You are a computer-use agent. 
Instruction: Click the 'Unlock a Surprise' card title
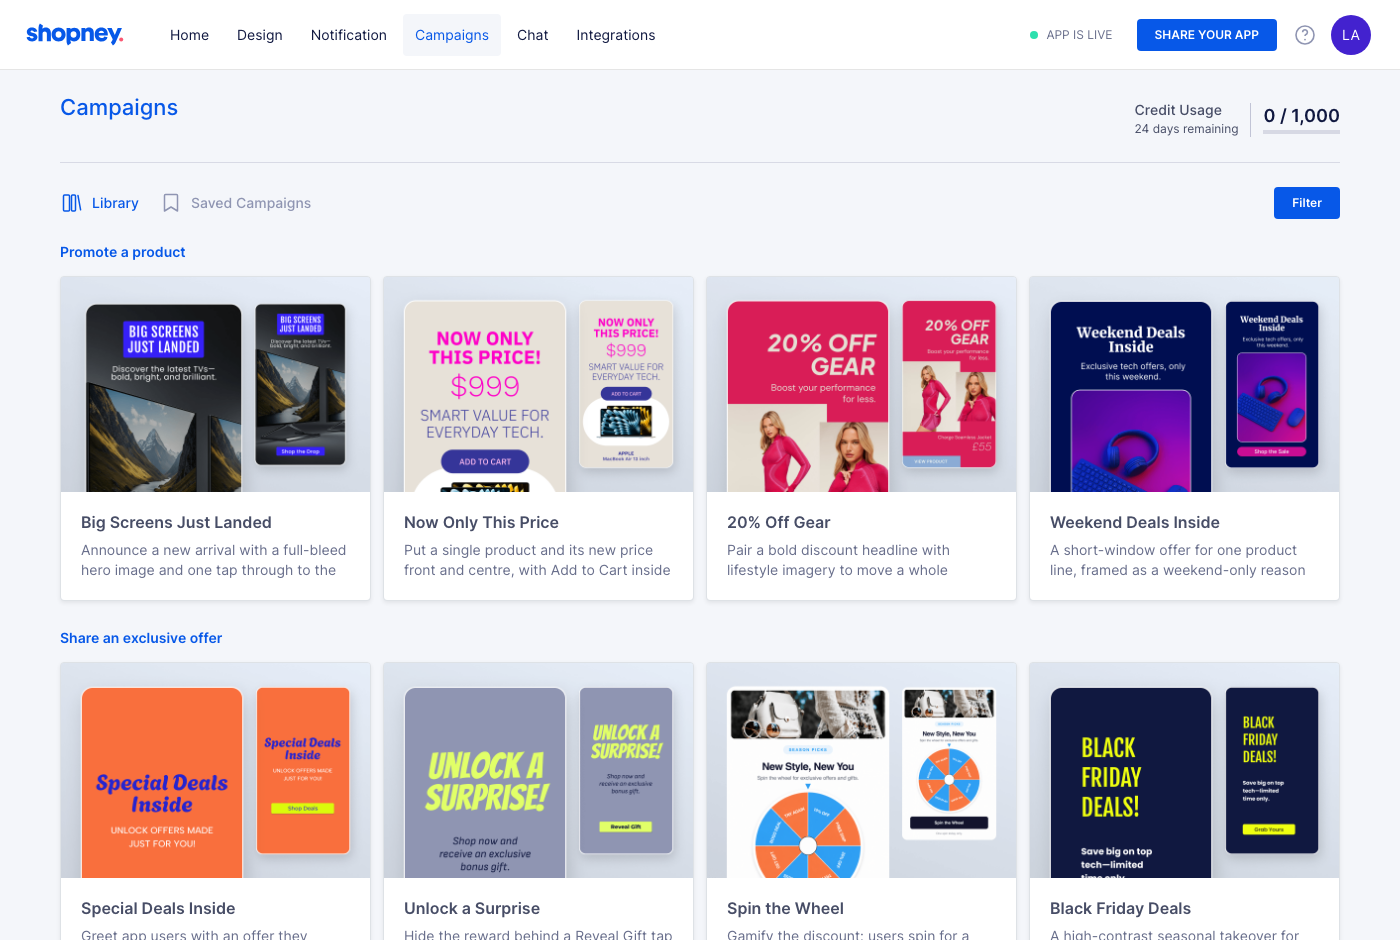tap(472, 908)
